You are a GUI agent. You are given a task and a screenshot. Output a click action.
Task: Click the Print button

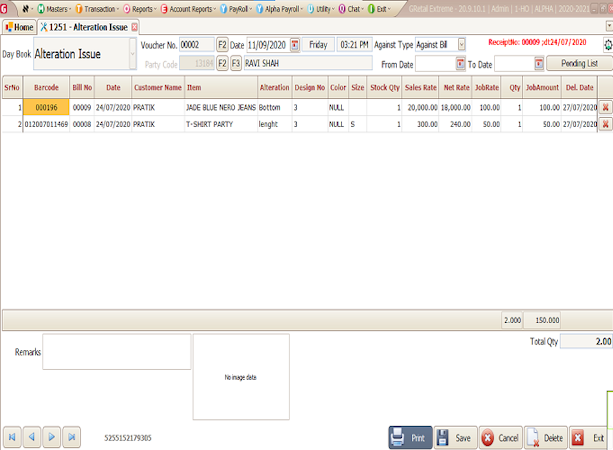pyautogui.click(x=410, y=437)
